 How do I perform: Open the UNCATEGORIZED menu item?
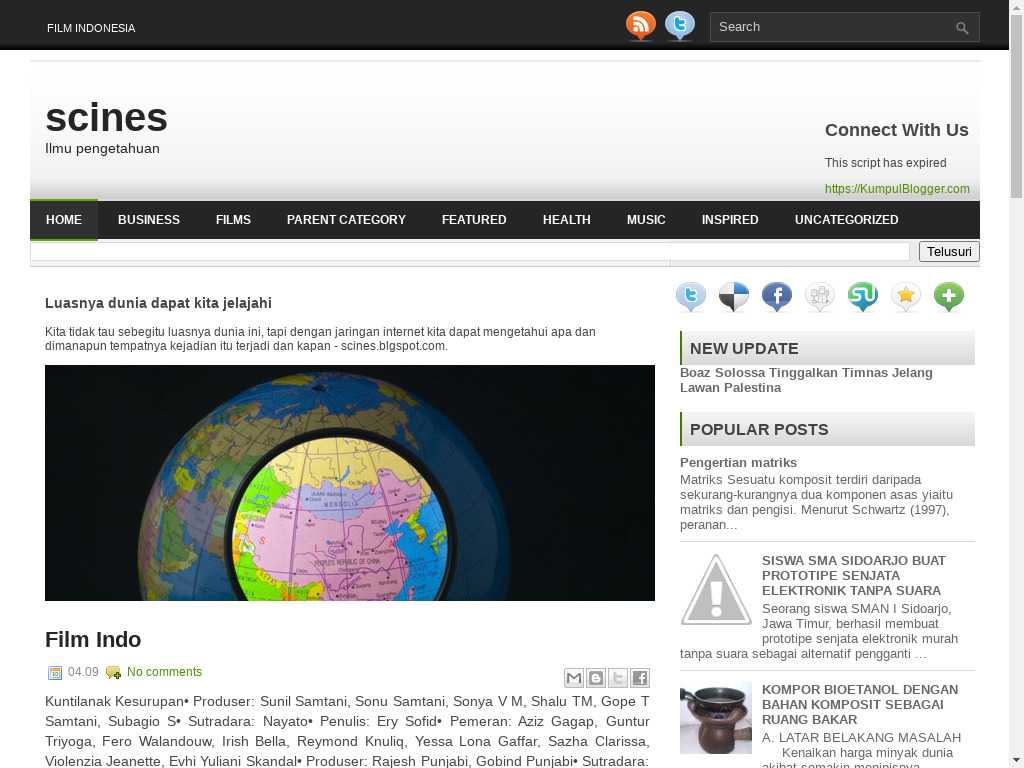click(846, 219)
